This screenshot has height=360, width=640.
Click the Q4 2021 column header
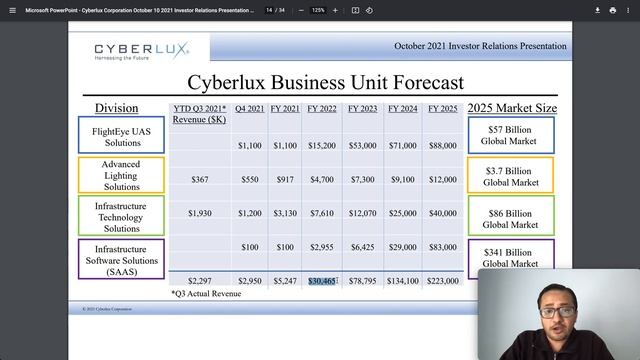(249, 109)
